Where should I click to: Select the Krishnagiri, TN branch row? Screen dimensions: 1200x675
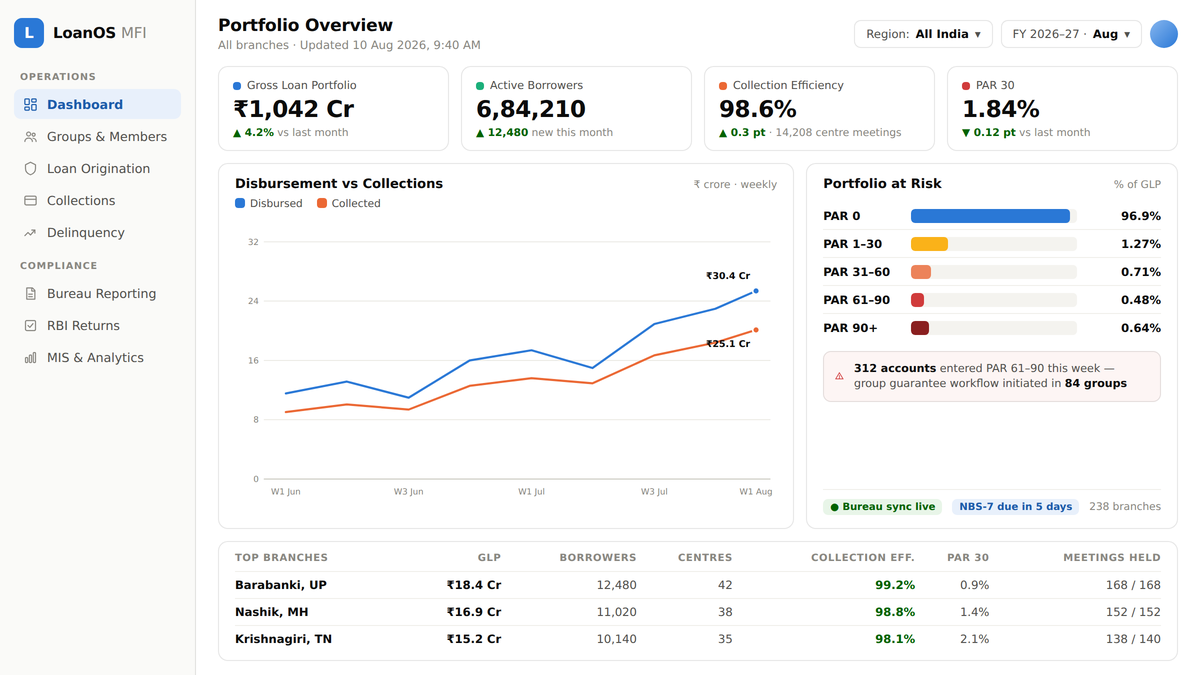click(698, 639)
